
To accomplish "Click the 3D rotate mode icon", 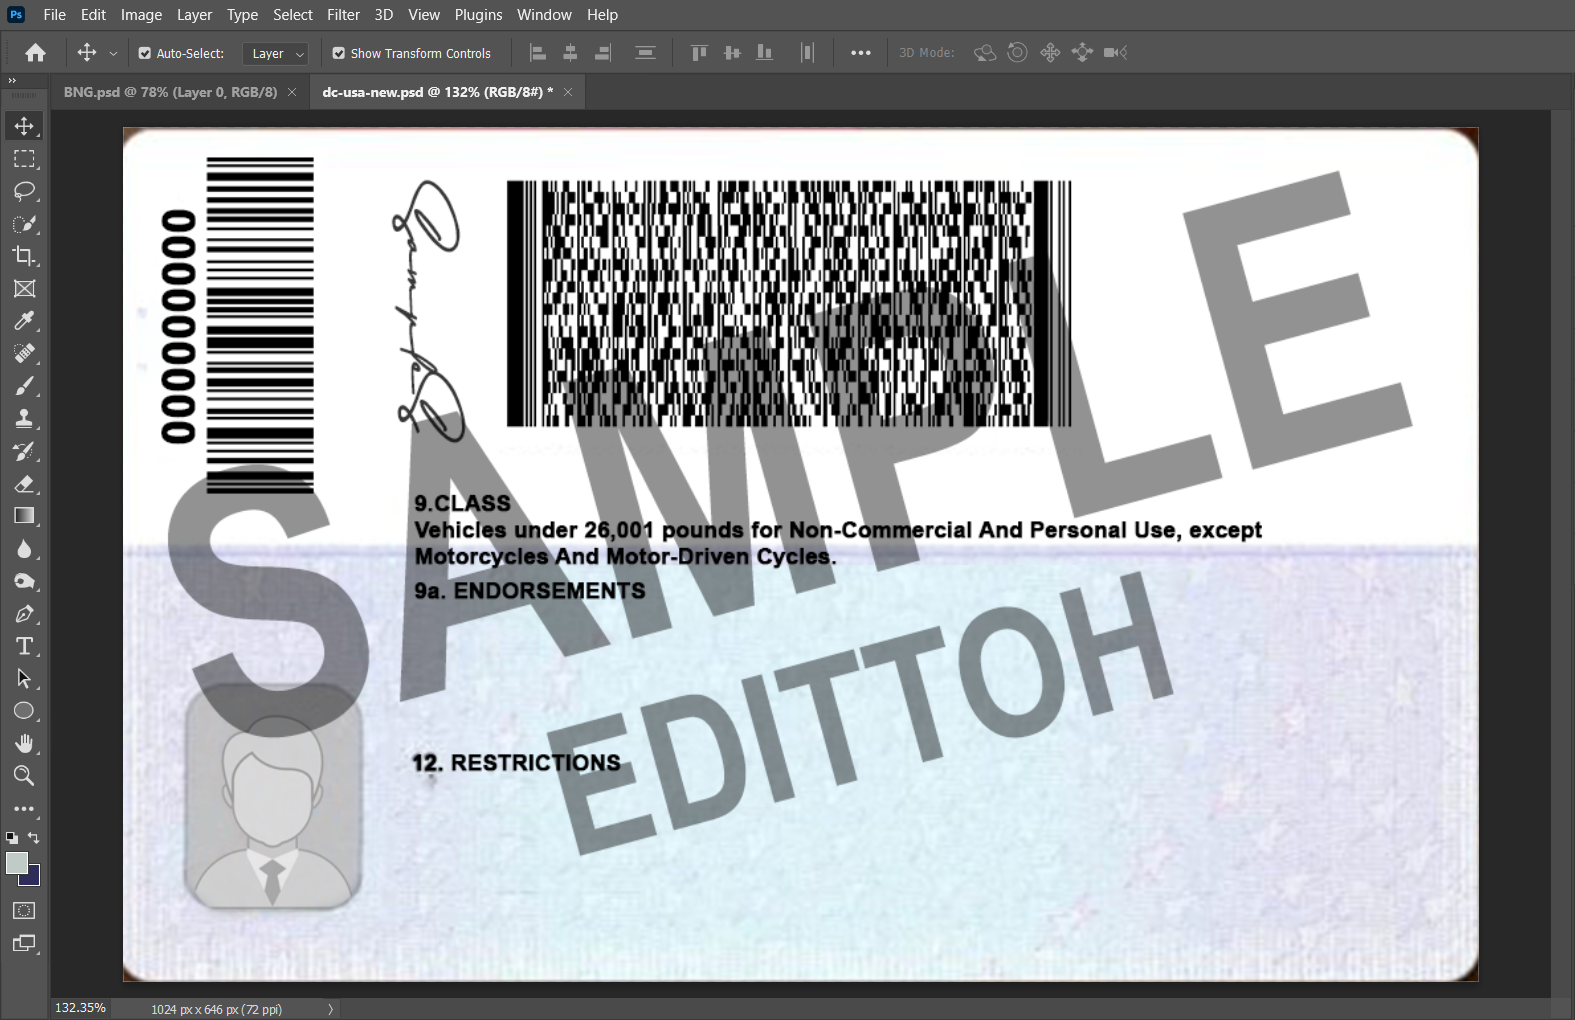I will (985, 53).
